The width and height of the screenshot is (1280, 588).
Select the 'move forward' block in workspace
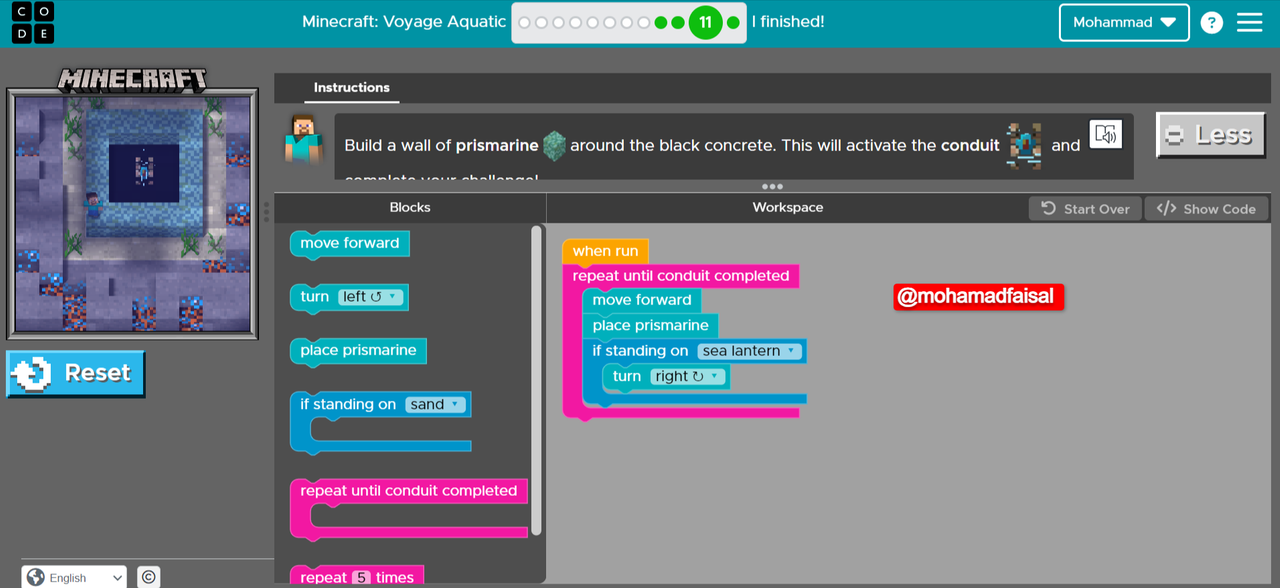pyautogui.click(x=642, y=300)
